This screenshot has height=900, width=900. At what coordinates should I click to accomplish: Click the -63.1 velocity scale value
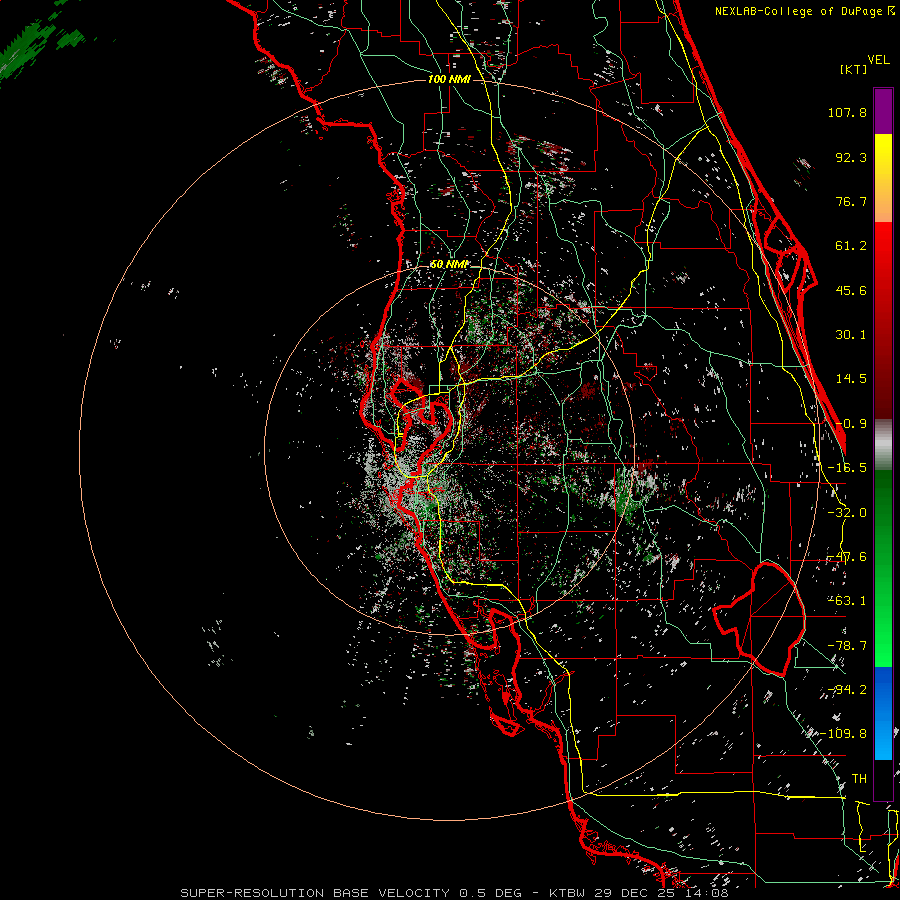coord(847,601)
